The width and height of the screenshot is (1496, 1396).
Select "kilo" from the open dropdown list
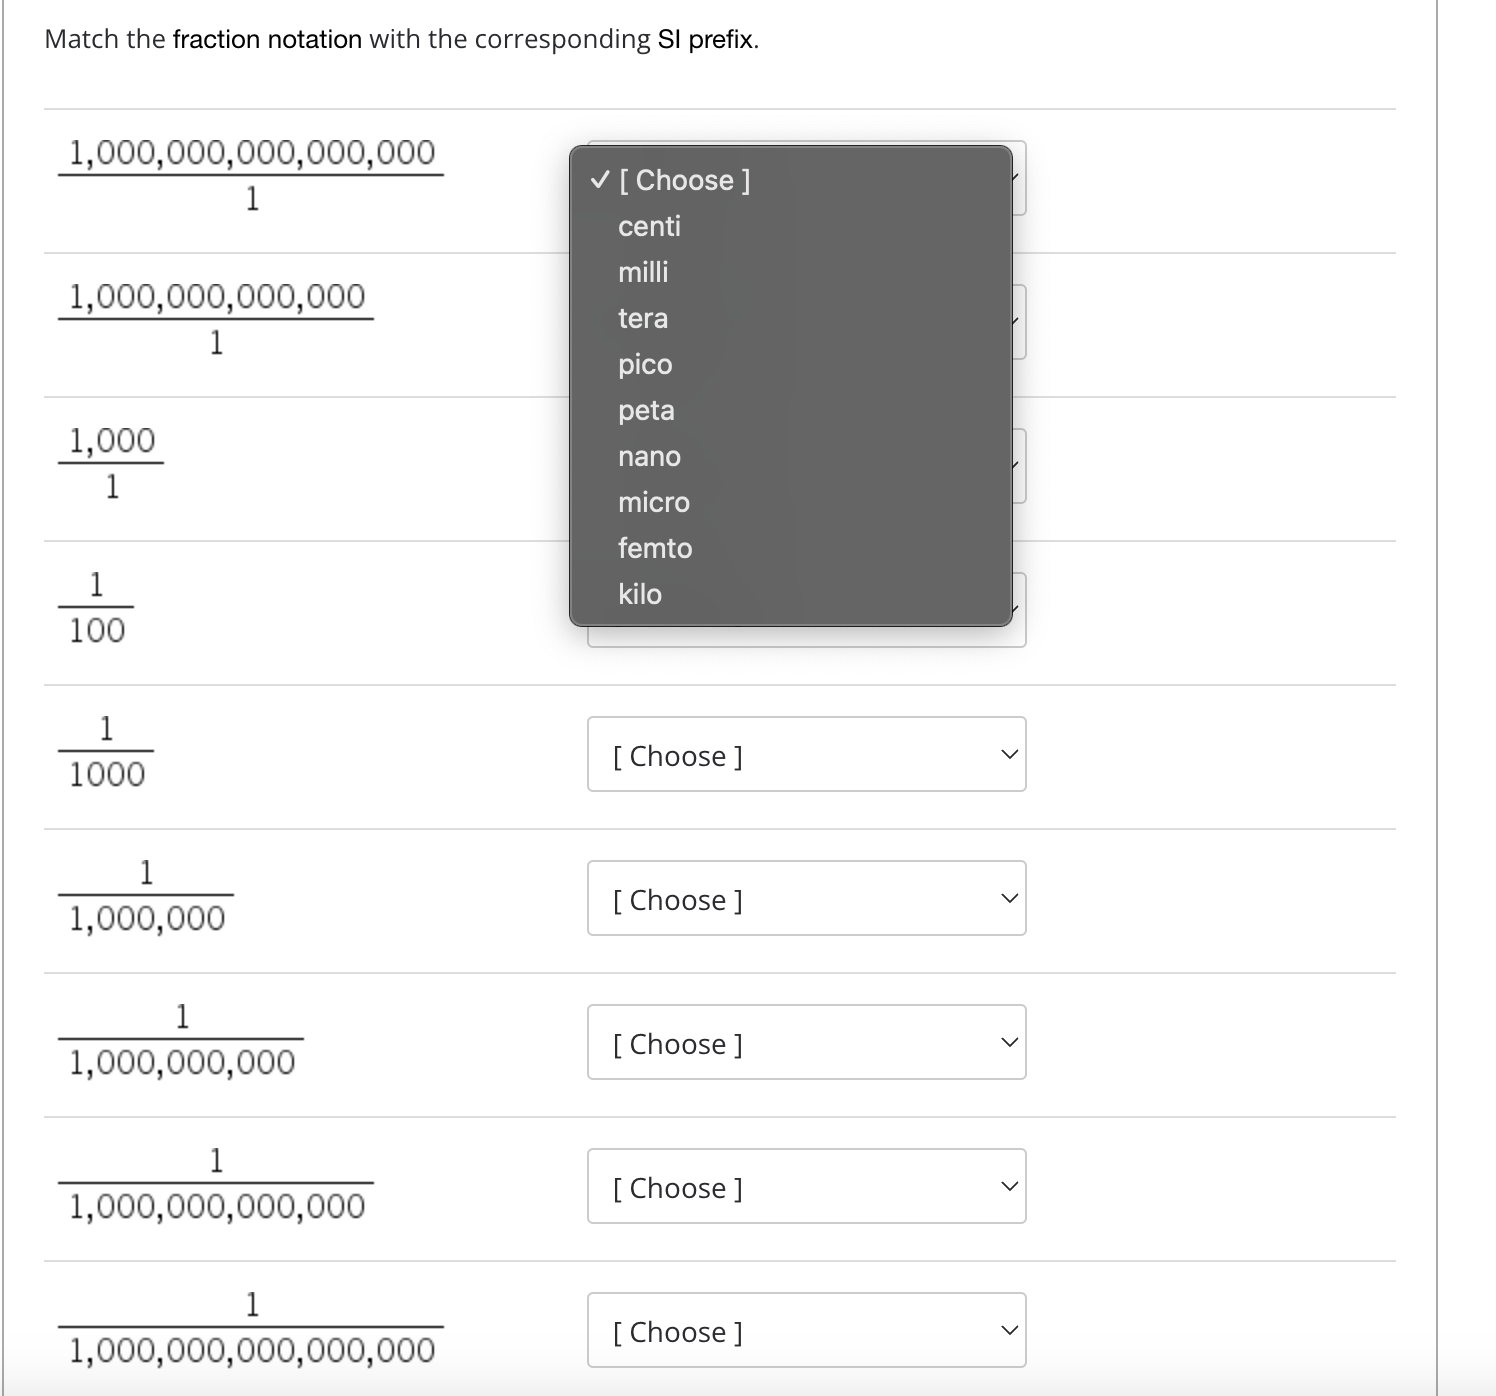point(640,594)
